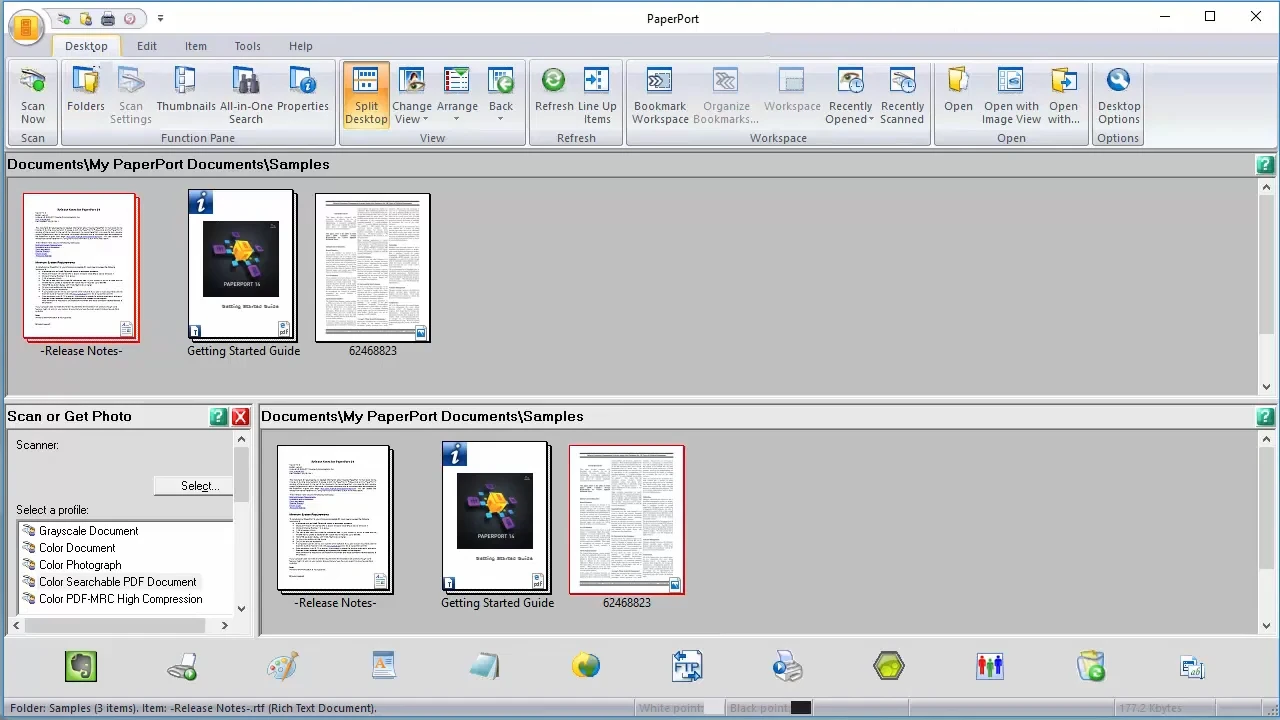Viewport: 1280px width, 720px height.
Task: Select Getting Started Guide thumbnail in top pane
Action: (242, 266)
